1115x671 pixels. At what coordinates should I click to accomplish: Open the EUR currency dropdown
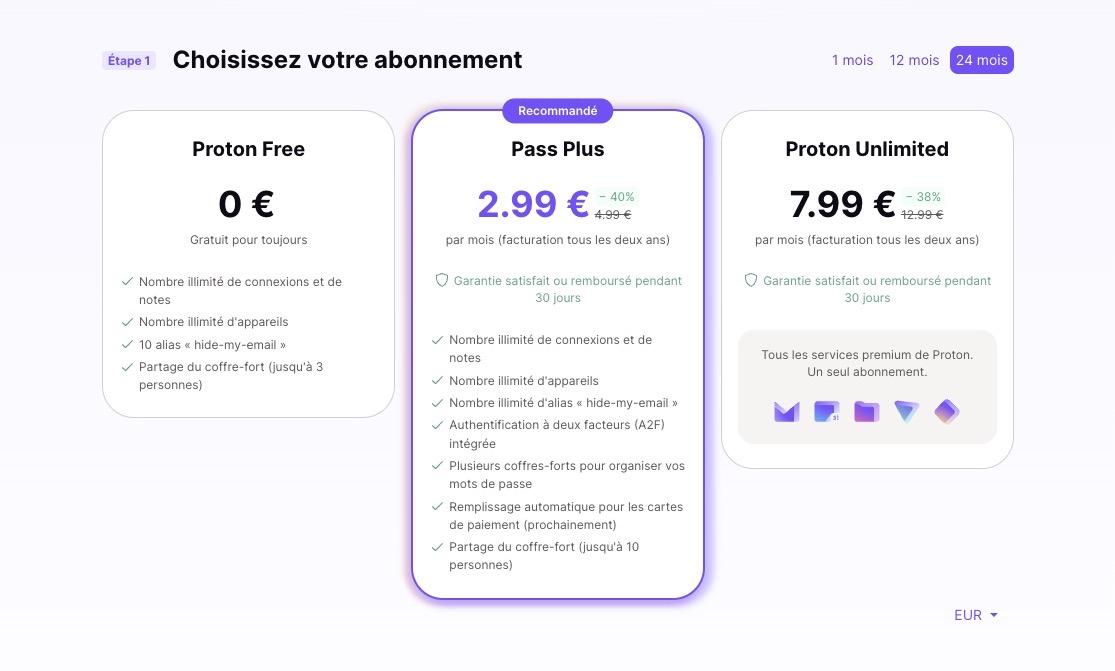[x=976, y=615]
